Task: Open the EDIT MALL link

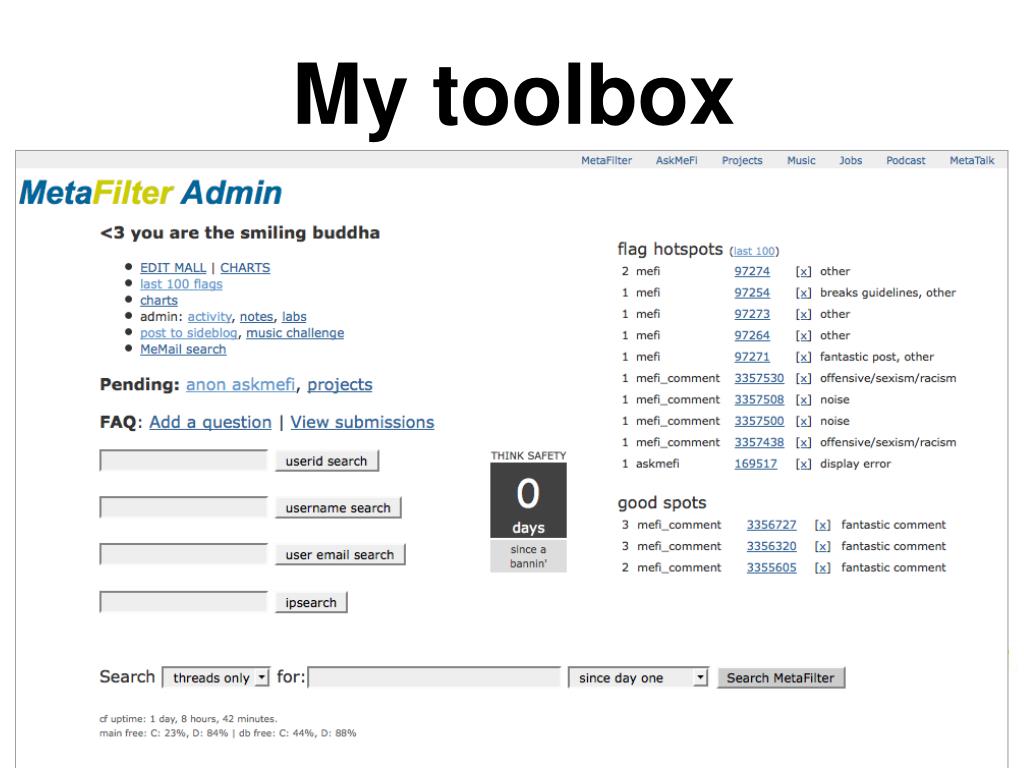Action: coord(172,268)
